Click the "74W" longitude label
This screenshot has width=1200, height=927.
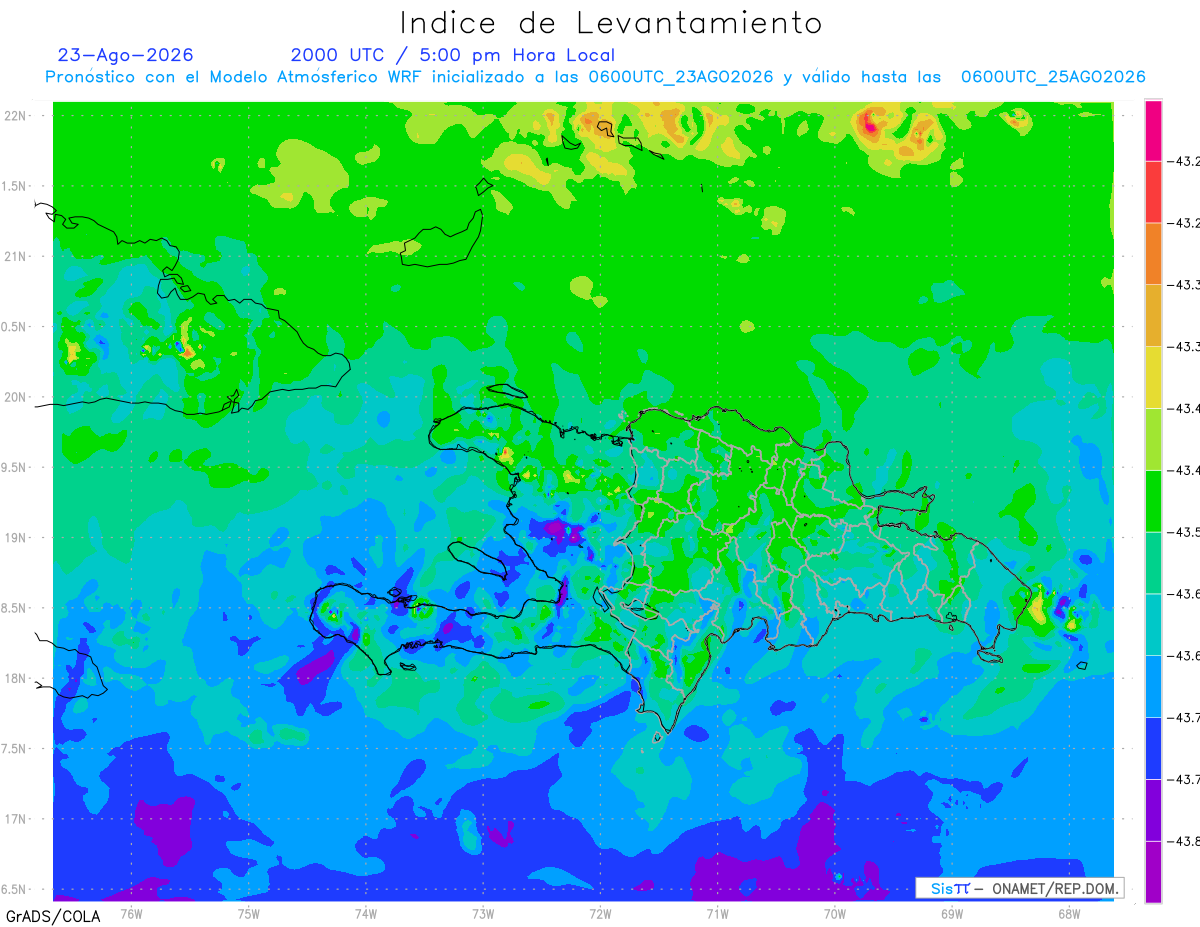[x=365, y=914]
